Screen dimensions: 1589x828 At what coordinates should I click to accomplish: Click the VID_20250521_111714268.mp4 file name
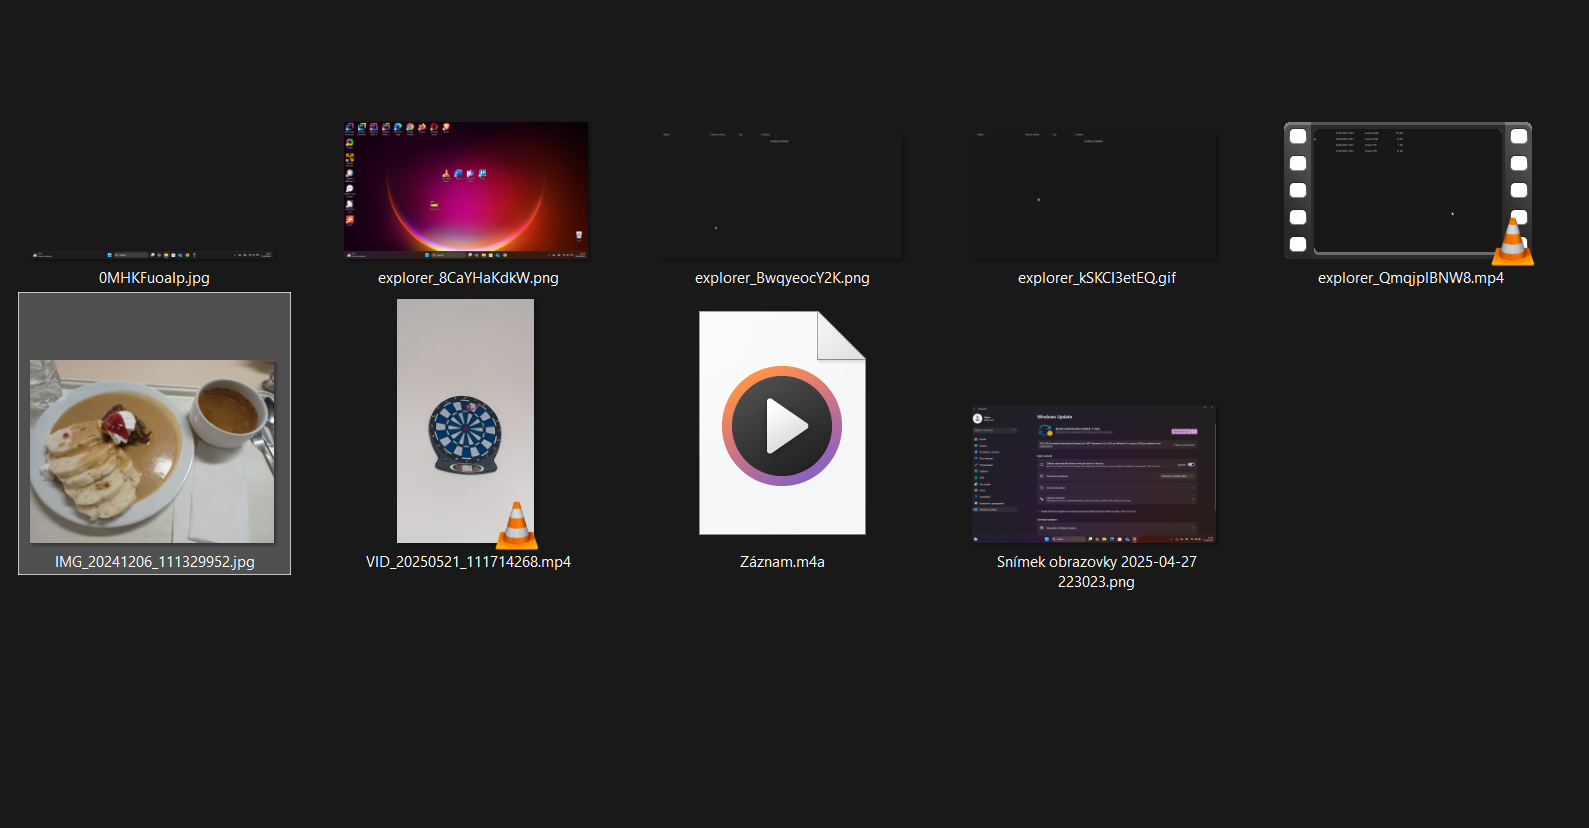[x=468, y=562]
